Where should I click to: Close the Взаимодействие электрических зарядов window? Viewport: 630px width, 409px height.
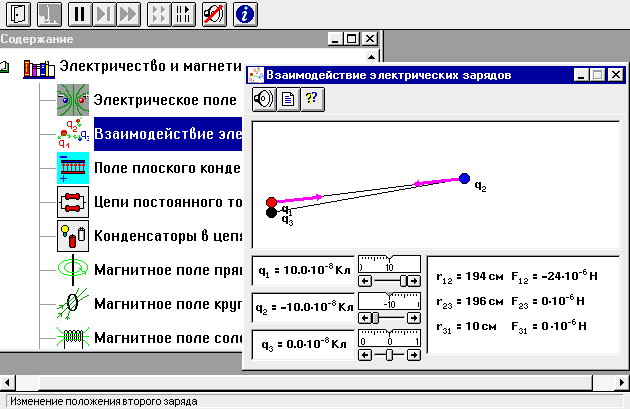(616, 75)
